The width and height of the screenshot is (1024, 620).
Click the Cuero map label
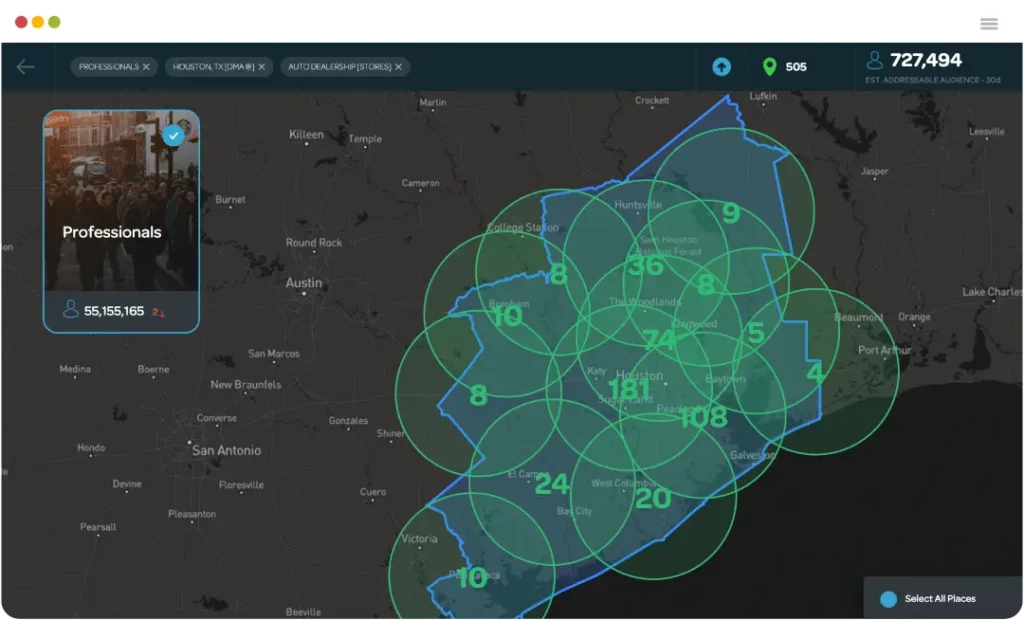point(373,492)
